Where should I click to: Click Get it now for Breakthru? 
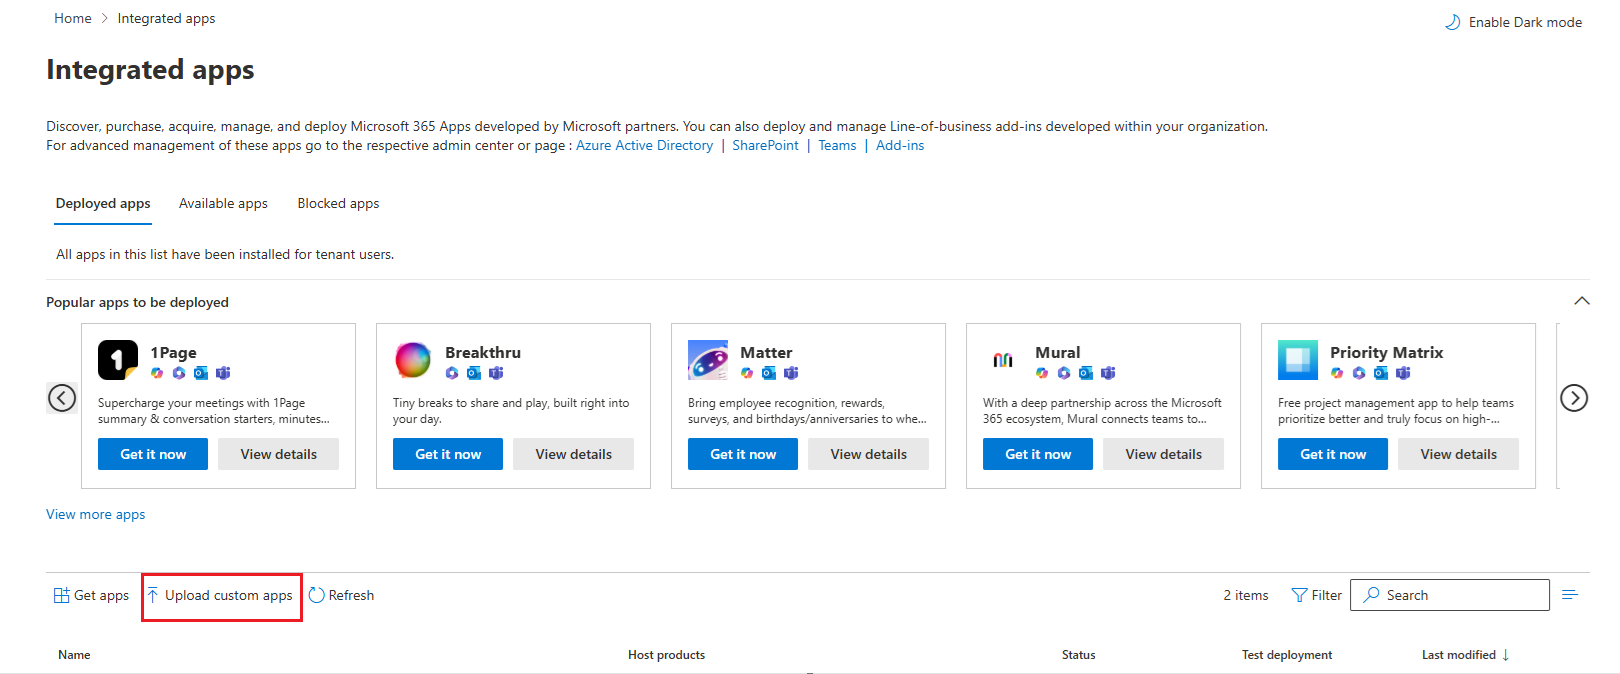[448, 454]
